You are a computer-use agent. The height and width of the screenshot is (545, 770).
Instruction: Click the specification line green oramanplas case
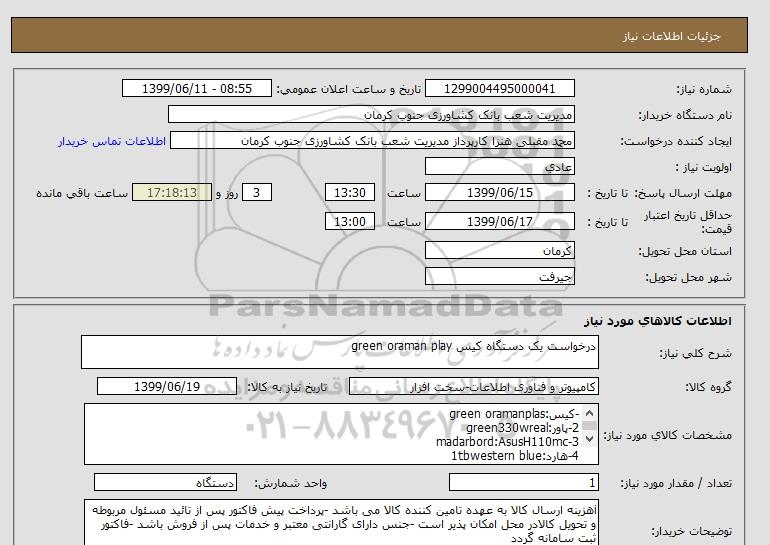coord(514,414)
